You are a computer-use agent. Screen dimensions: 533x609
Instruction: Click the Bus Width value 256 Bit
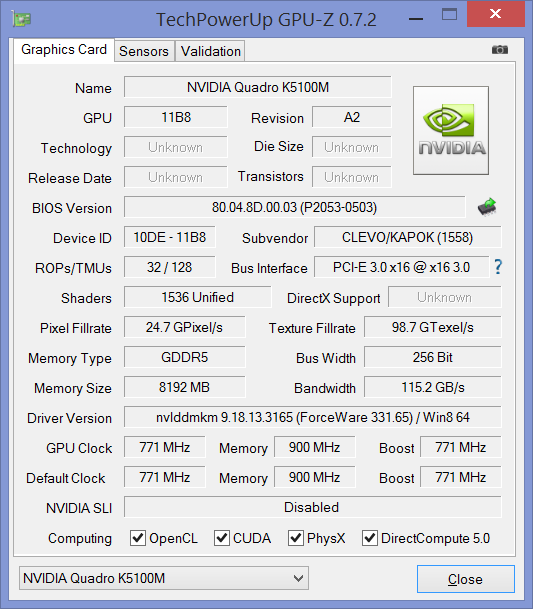pyautogui.click(x=433, y=357)
